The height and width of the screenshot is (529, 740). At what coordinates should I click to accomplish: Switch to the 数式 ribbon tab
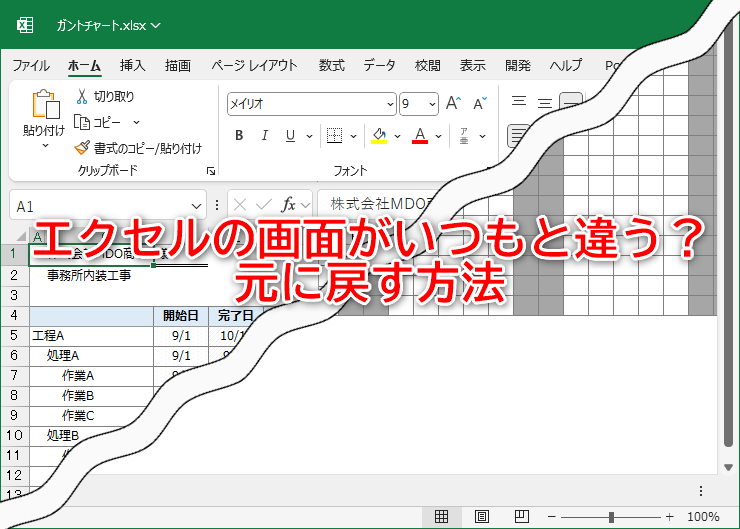(x=331, y=65)
